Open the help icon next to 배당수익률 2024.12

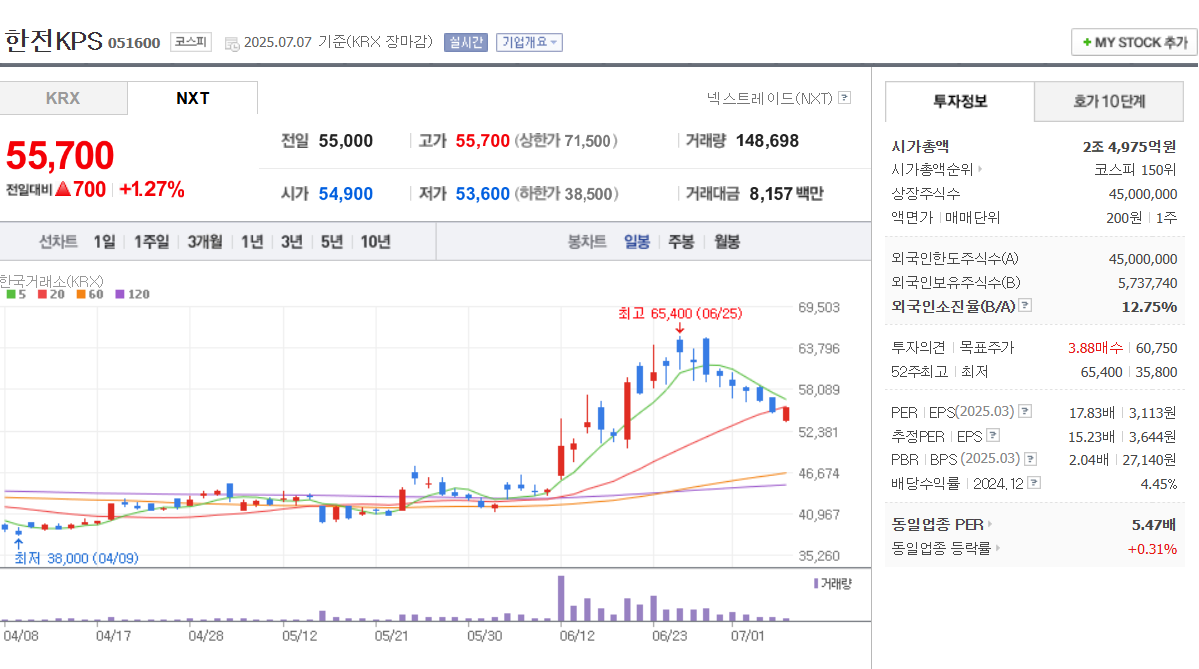coord(1034,482)
